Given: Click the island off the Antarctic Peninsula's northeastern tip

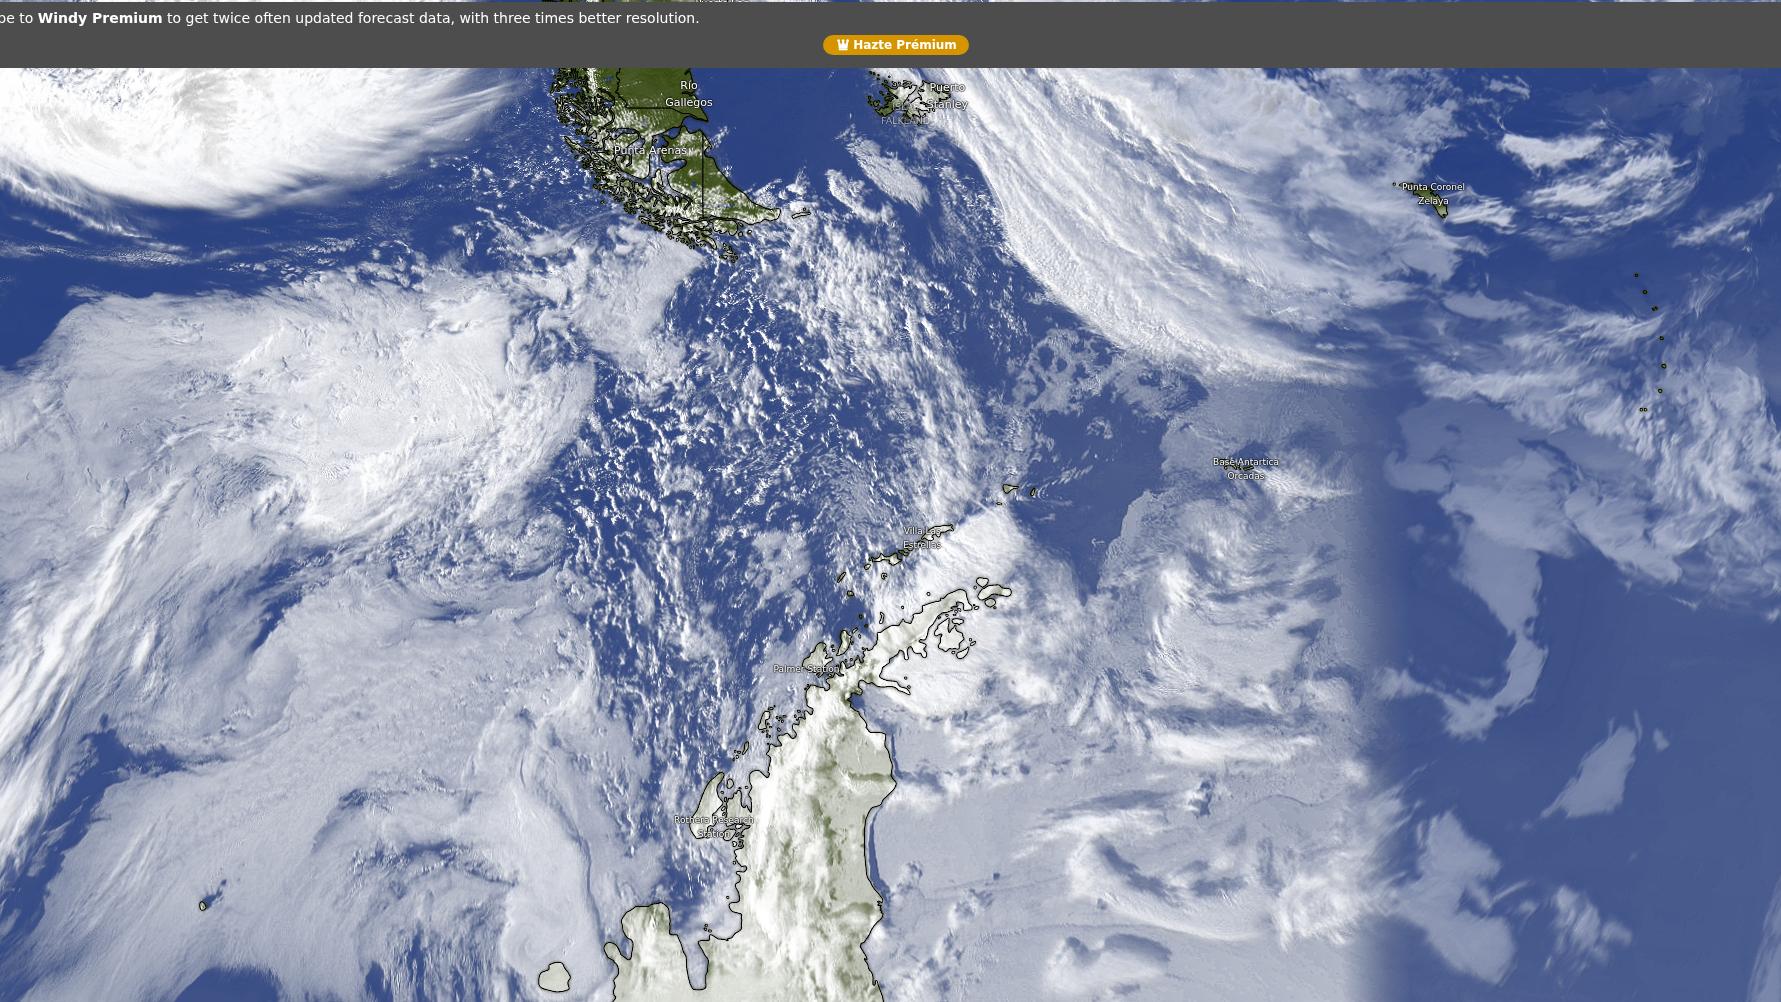Looking at the screenshot, I should point(993,592).
